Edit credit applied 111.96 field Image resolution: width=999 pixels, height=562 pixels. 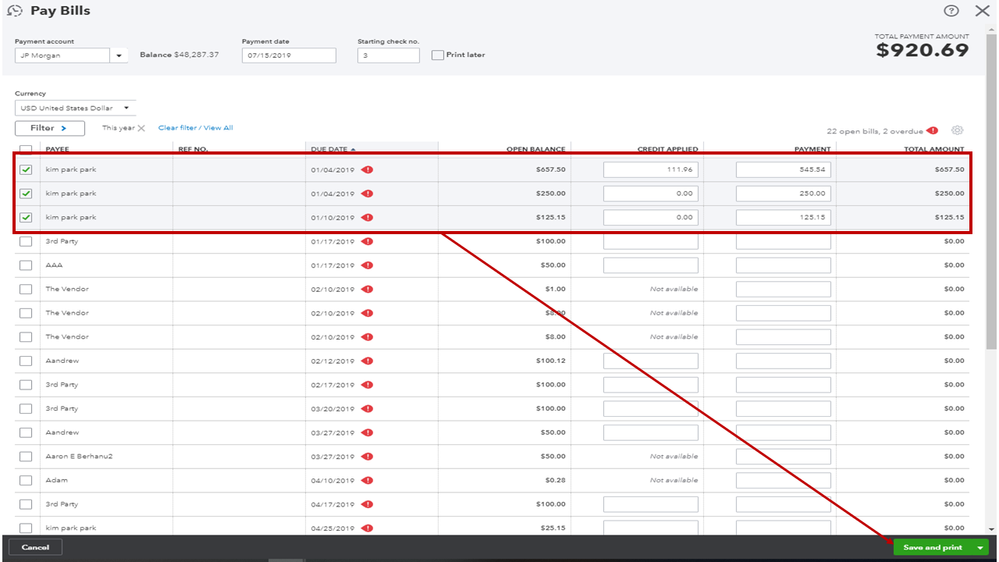coord(650,169)
